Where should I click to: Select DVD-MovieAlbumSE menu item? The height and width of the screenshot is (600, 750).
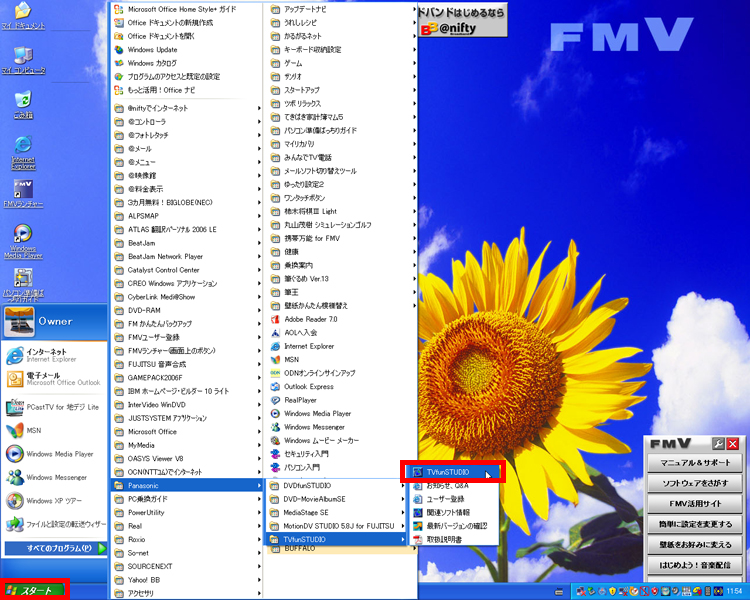[336, 499]
